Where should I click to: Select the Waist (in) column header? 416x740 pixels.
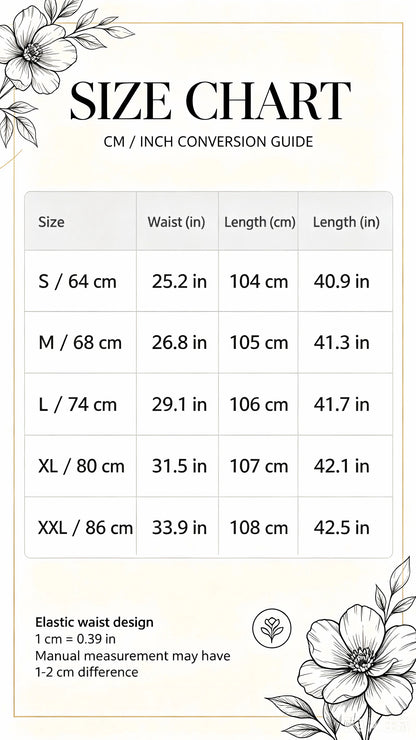tap(176, 222)
